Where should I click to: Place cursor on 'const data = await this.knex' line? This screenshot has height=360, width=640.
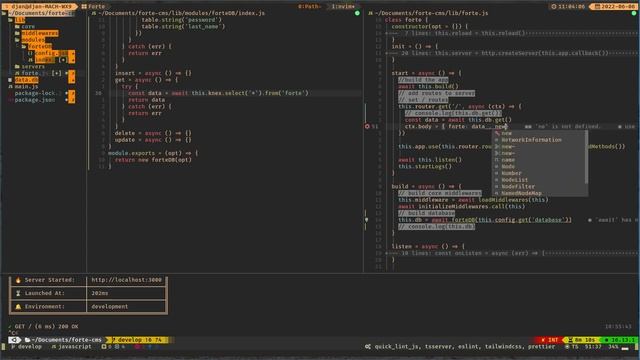218,93
